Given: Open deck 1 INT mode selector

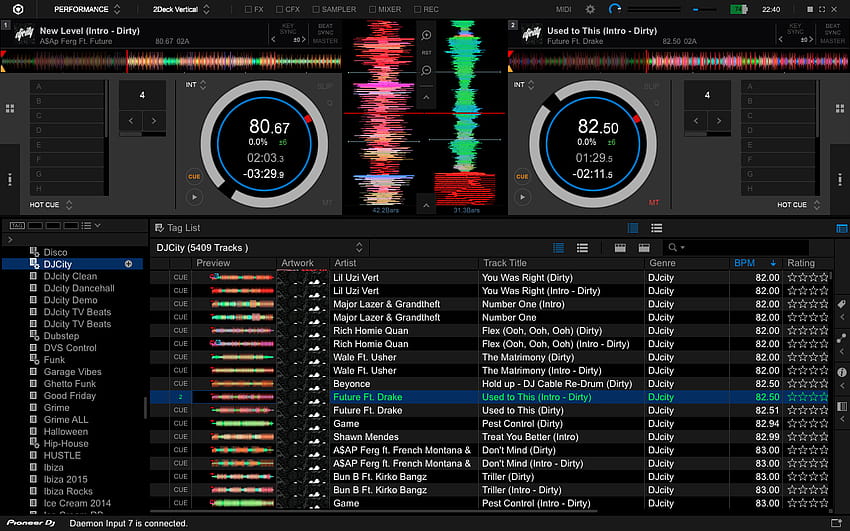Looking at the screenshot, I should [196, 85].
